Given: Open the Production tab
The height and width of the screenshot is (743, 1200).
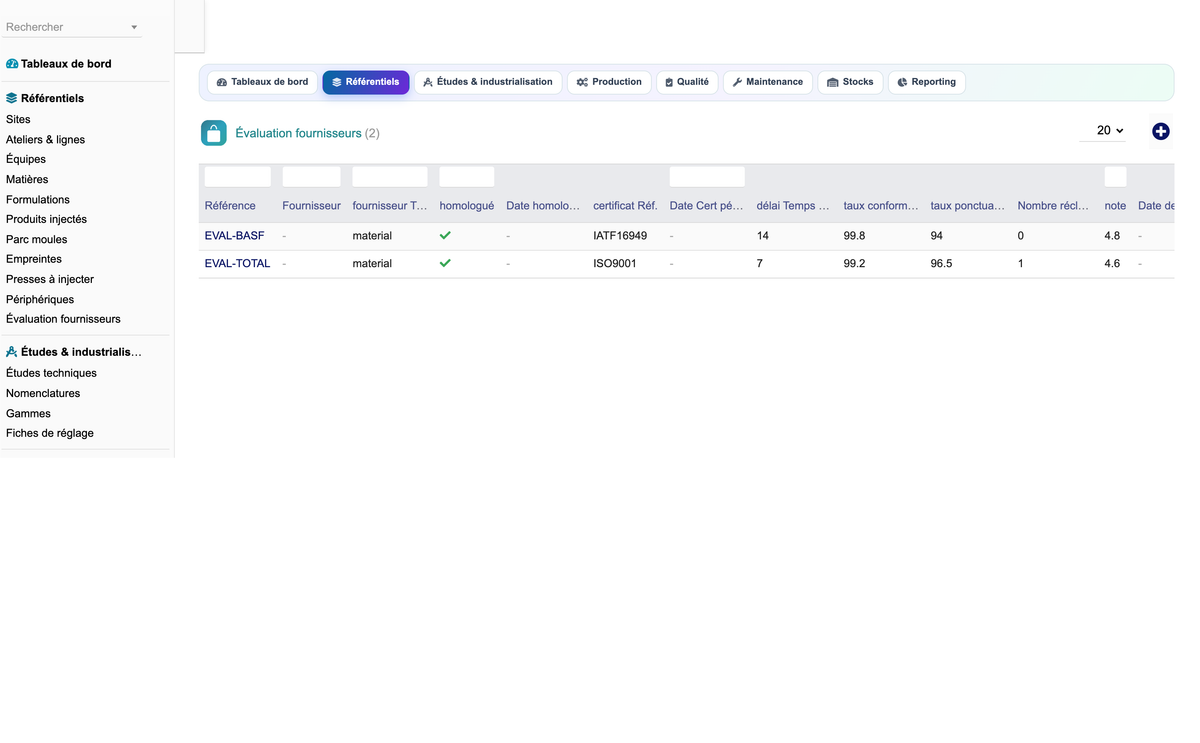Looking at the screenshot, I should [609, 82].
